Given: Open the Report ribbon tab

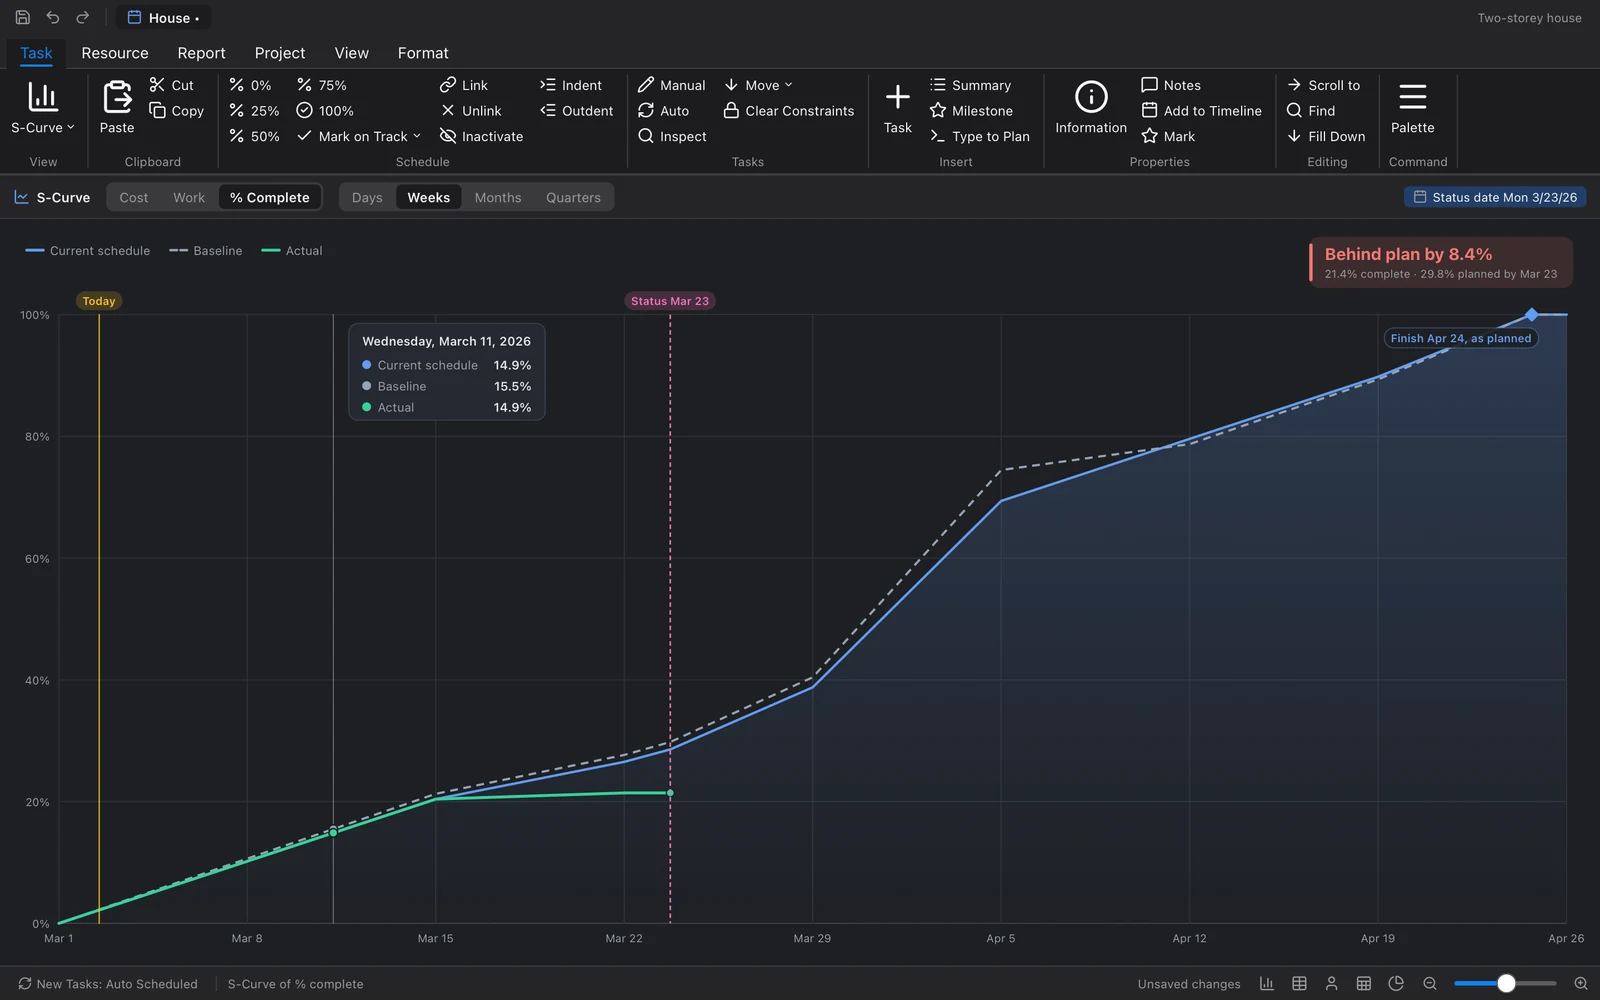Looking at the screenshot, I should pyautogui.click(x=201, y=53).
